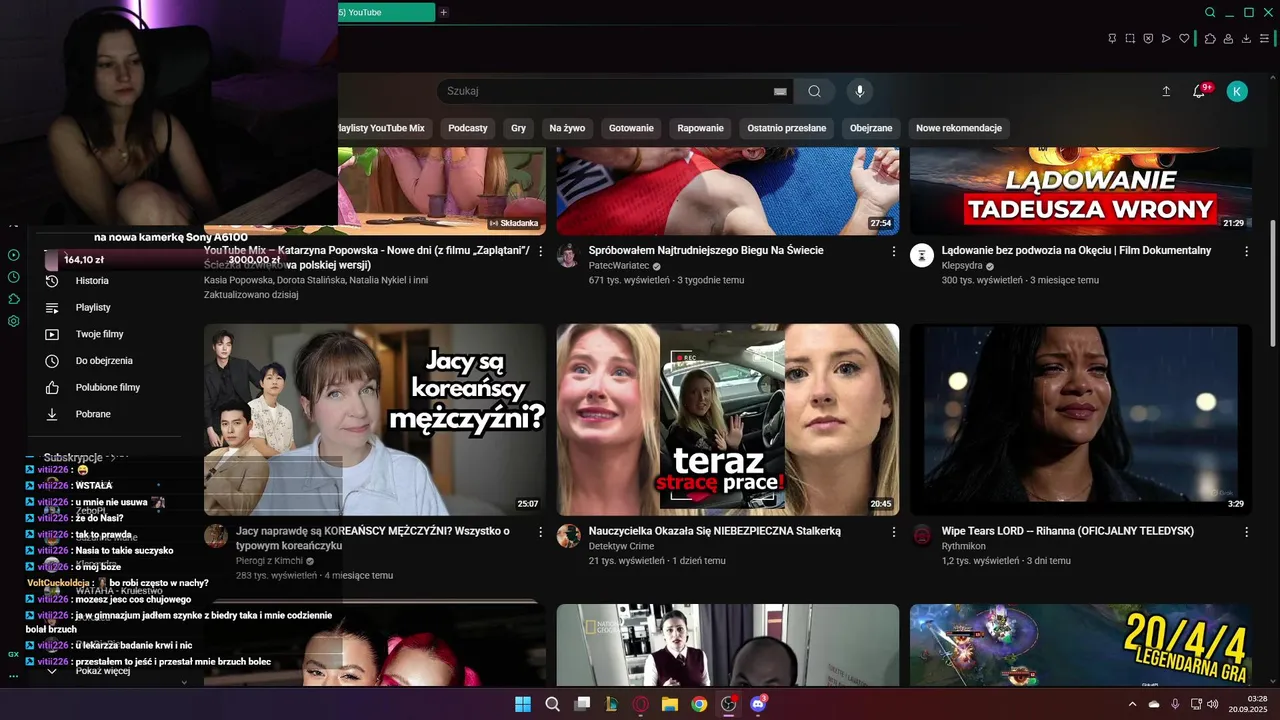Open options menu for Lądowanie bez podwozia video

(1246, 252)
